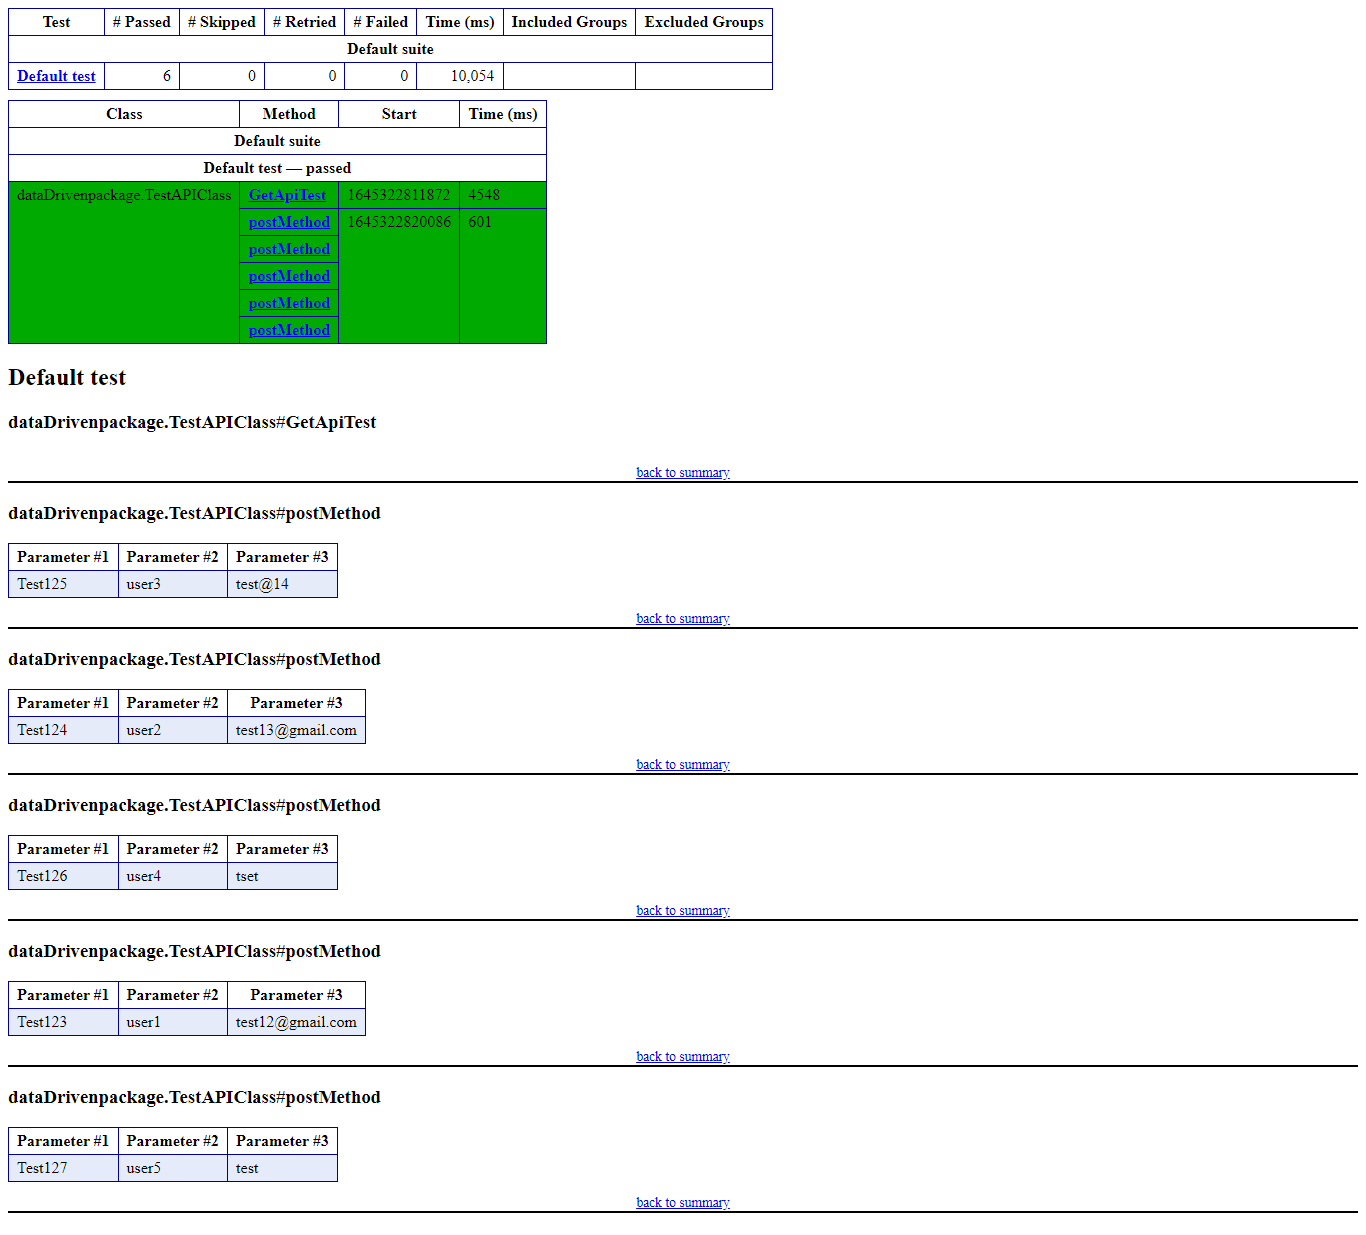Click the passed count value 6
The width and height of the screenshot is (1366, 1235).
tap(167, 76)
